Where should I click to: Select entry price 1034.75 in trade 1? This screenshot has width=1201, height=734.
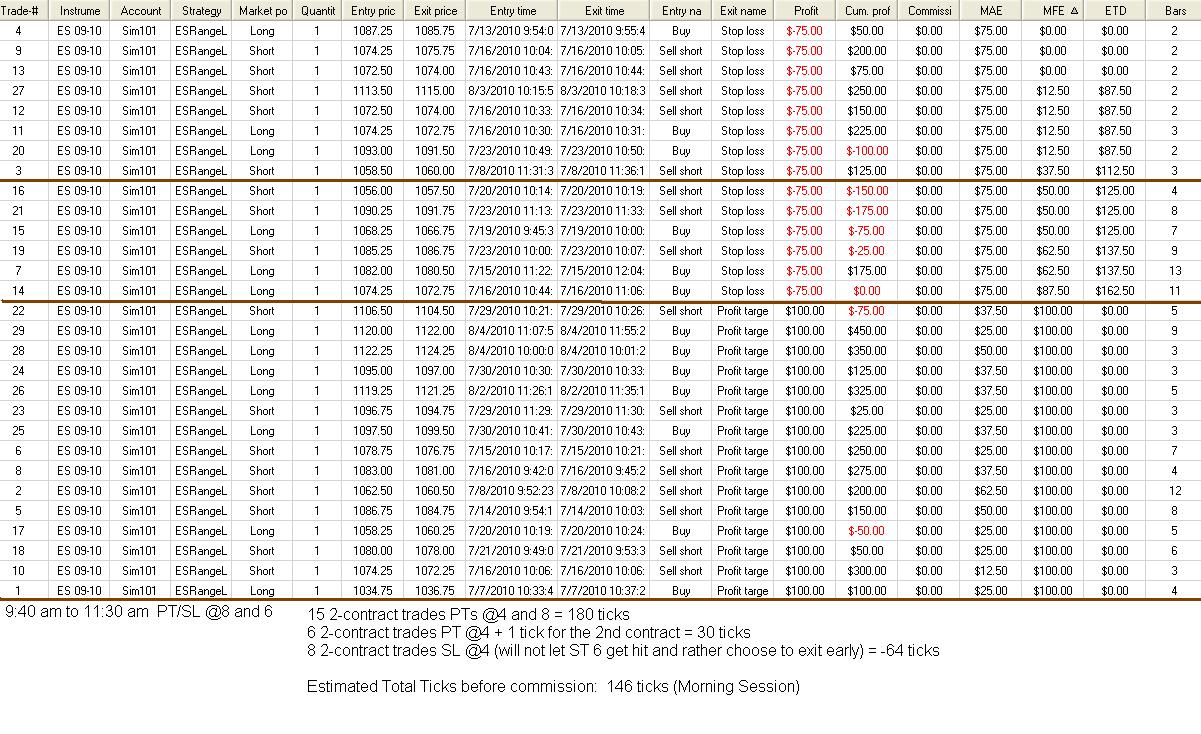(373, 591)
